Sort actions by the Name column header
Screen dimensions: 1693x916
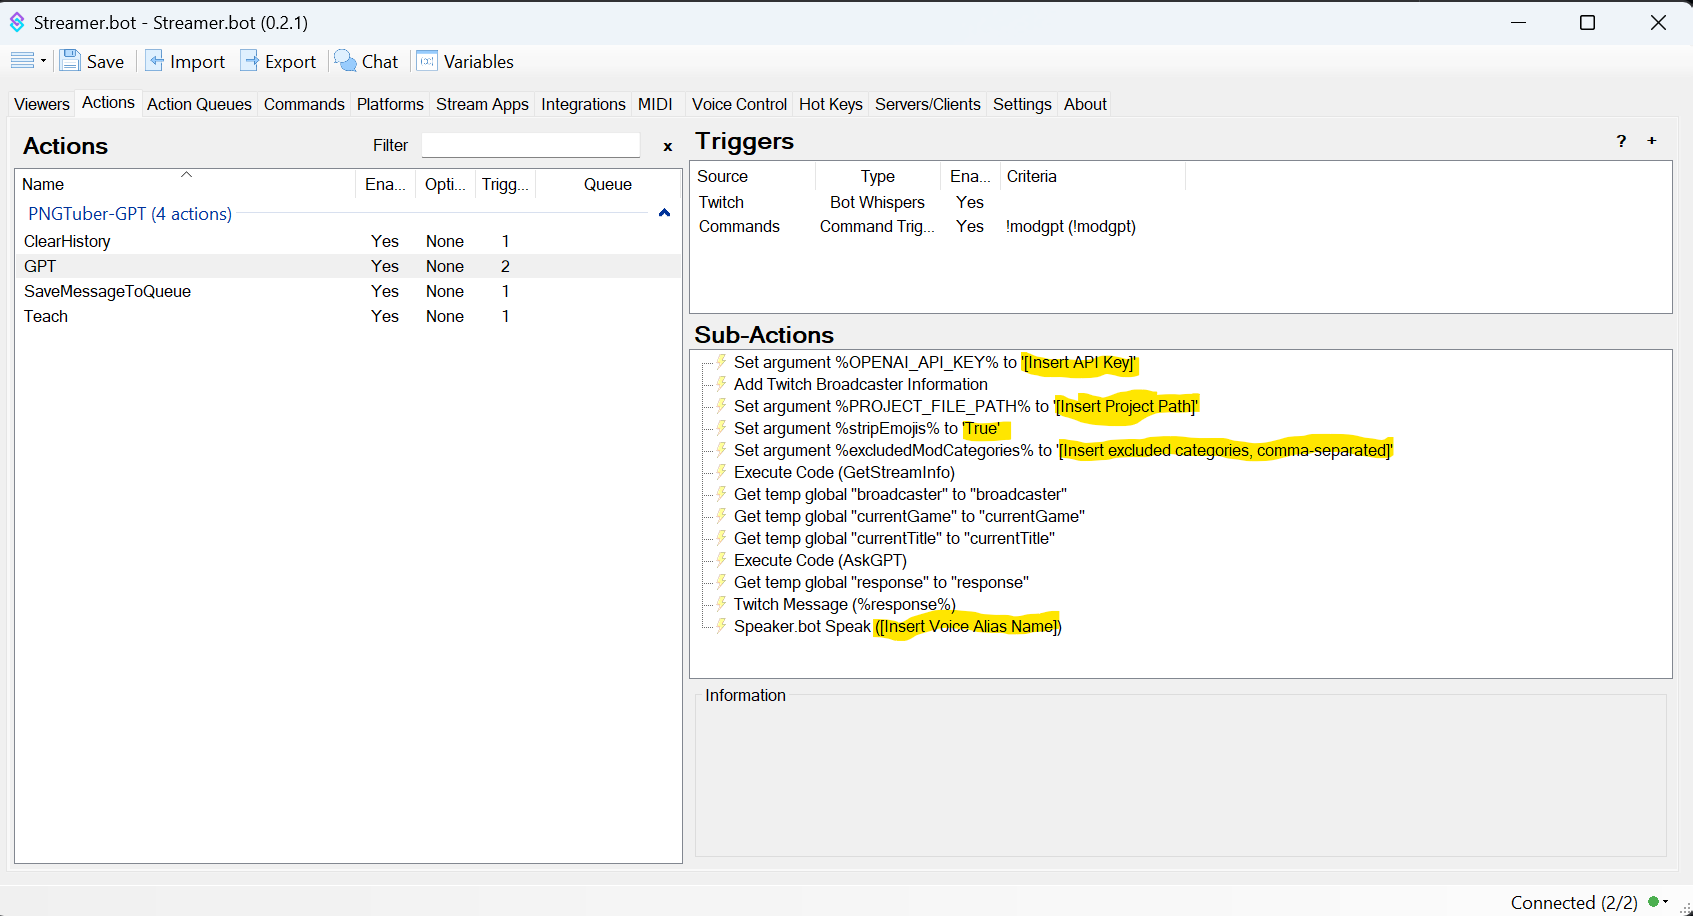[43, 184]
